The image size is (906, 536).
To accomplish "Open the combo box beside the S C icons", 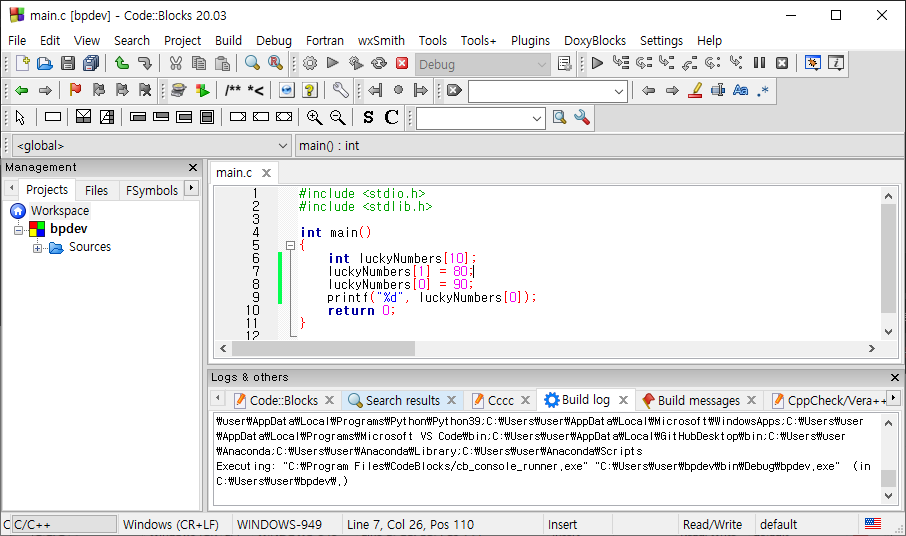I will click(481, 118).
